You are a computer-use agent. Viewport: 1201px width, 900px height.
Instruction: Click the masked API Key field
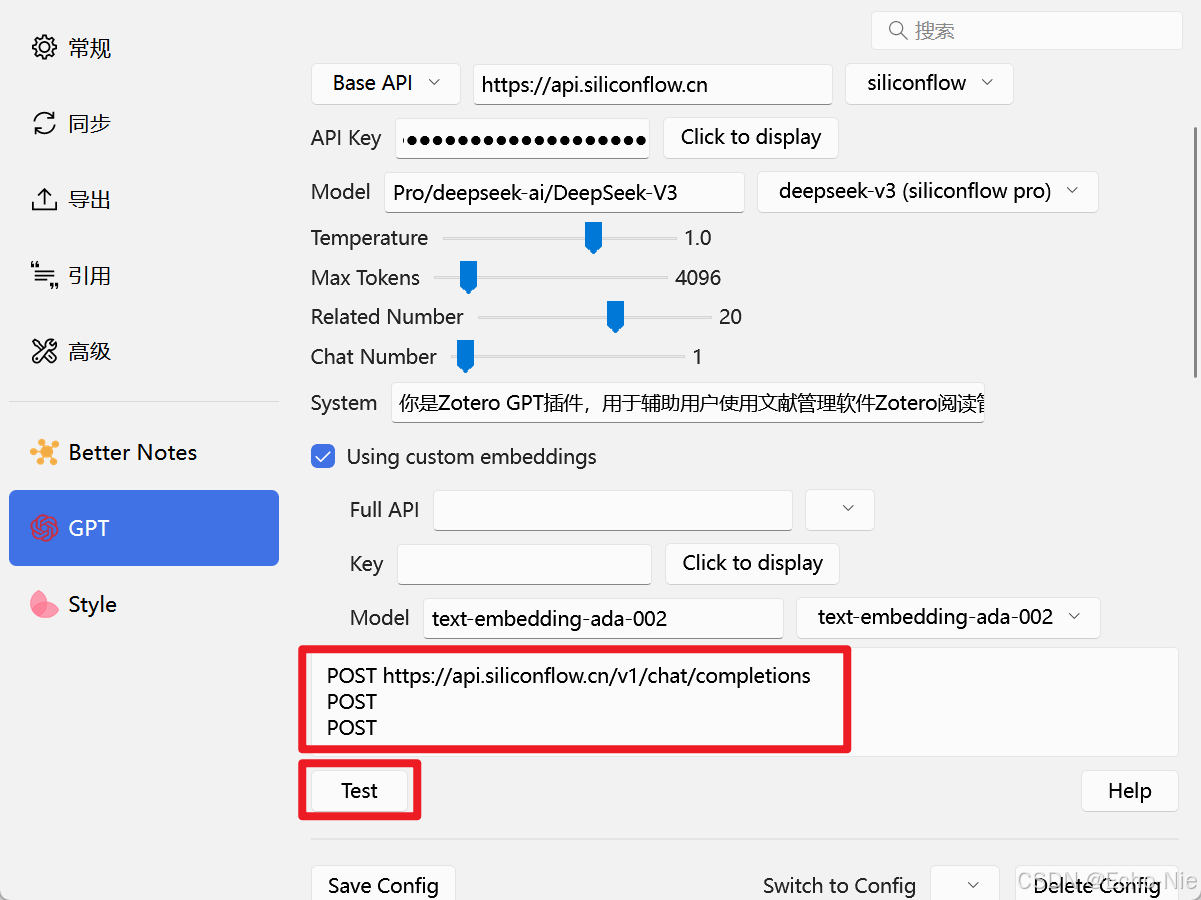tap(523, 138)
